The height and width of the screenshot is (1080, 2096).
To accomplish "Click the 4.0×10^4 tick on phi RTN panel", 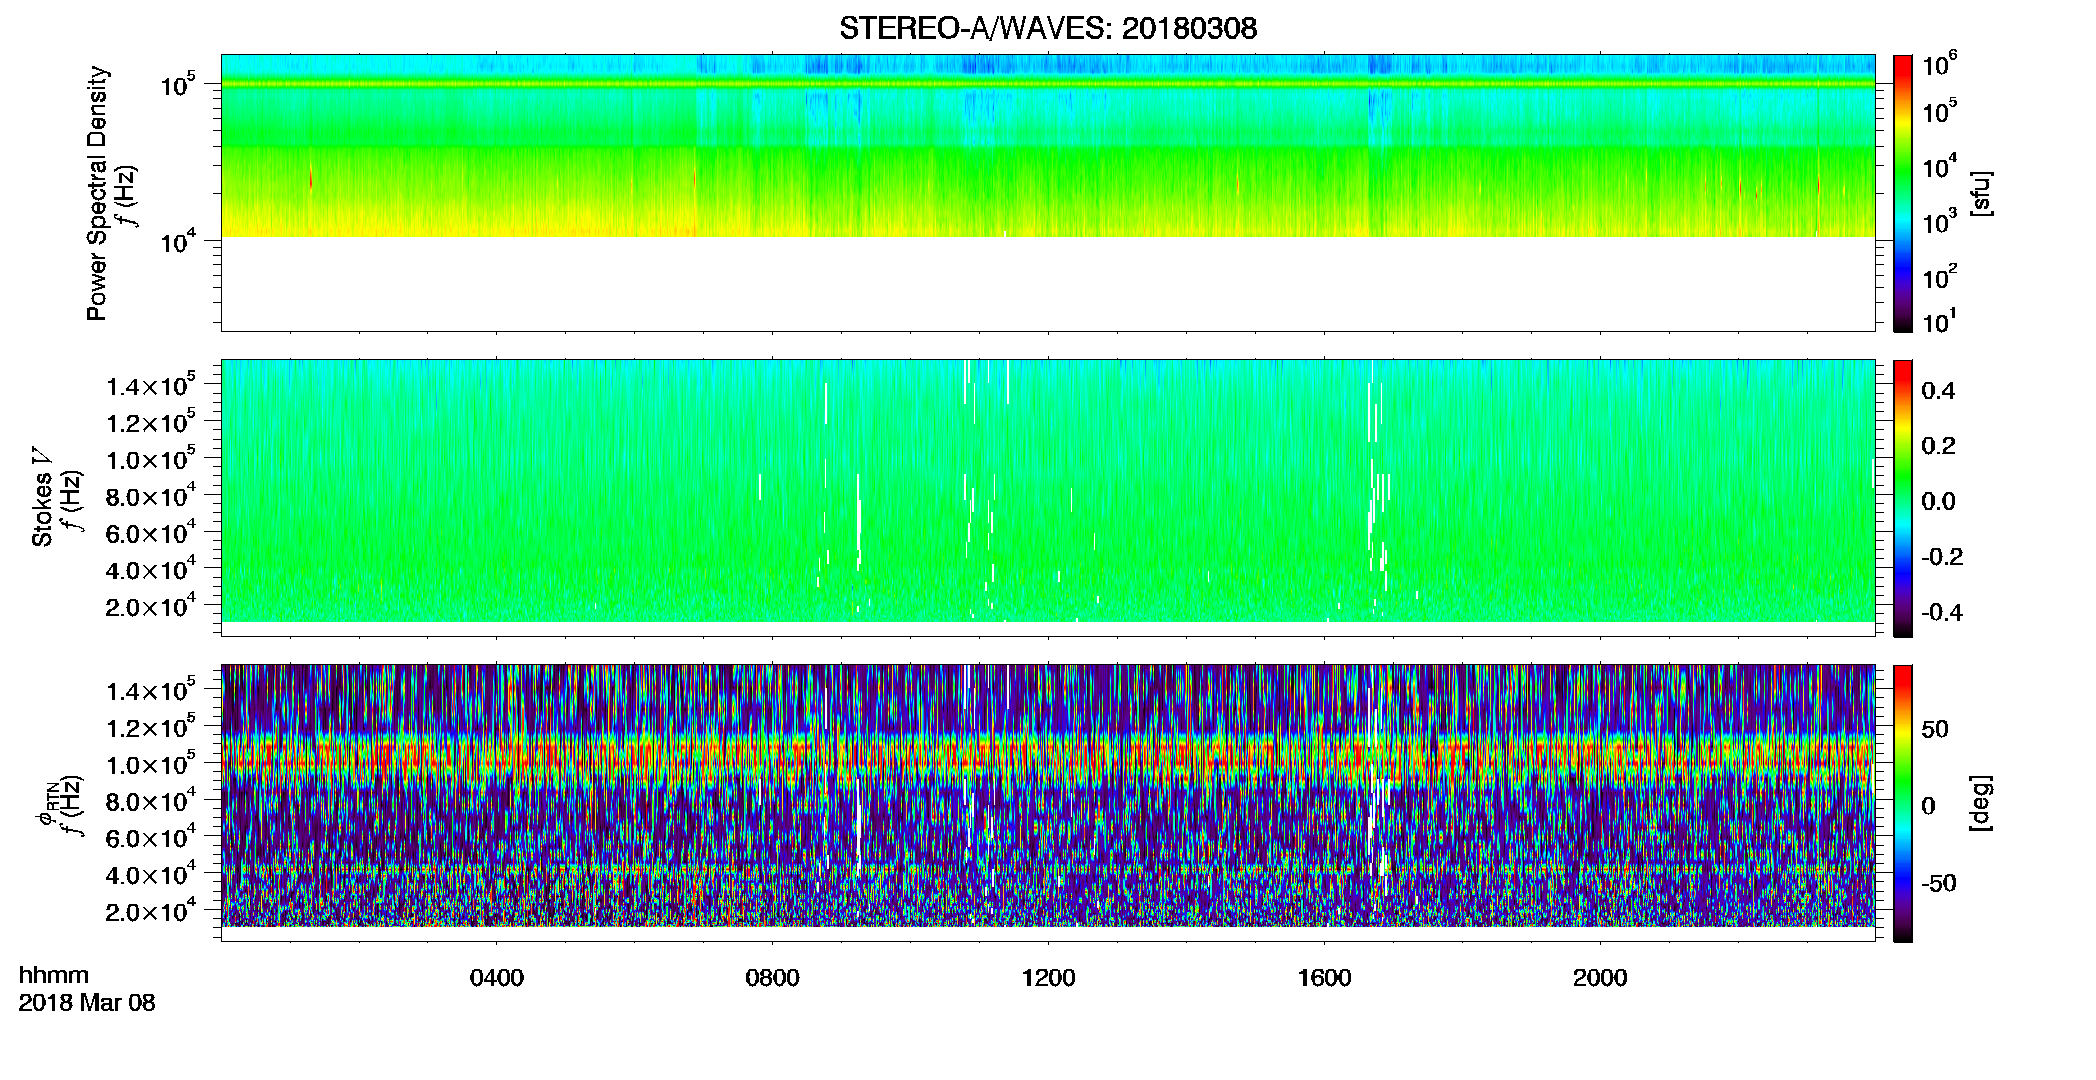I will pyautogui.click(x=150, y=875).
